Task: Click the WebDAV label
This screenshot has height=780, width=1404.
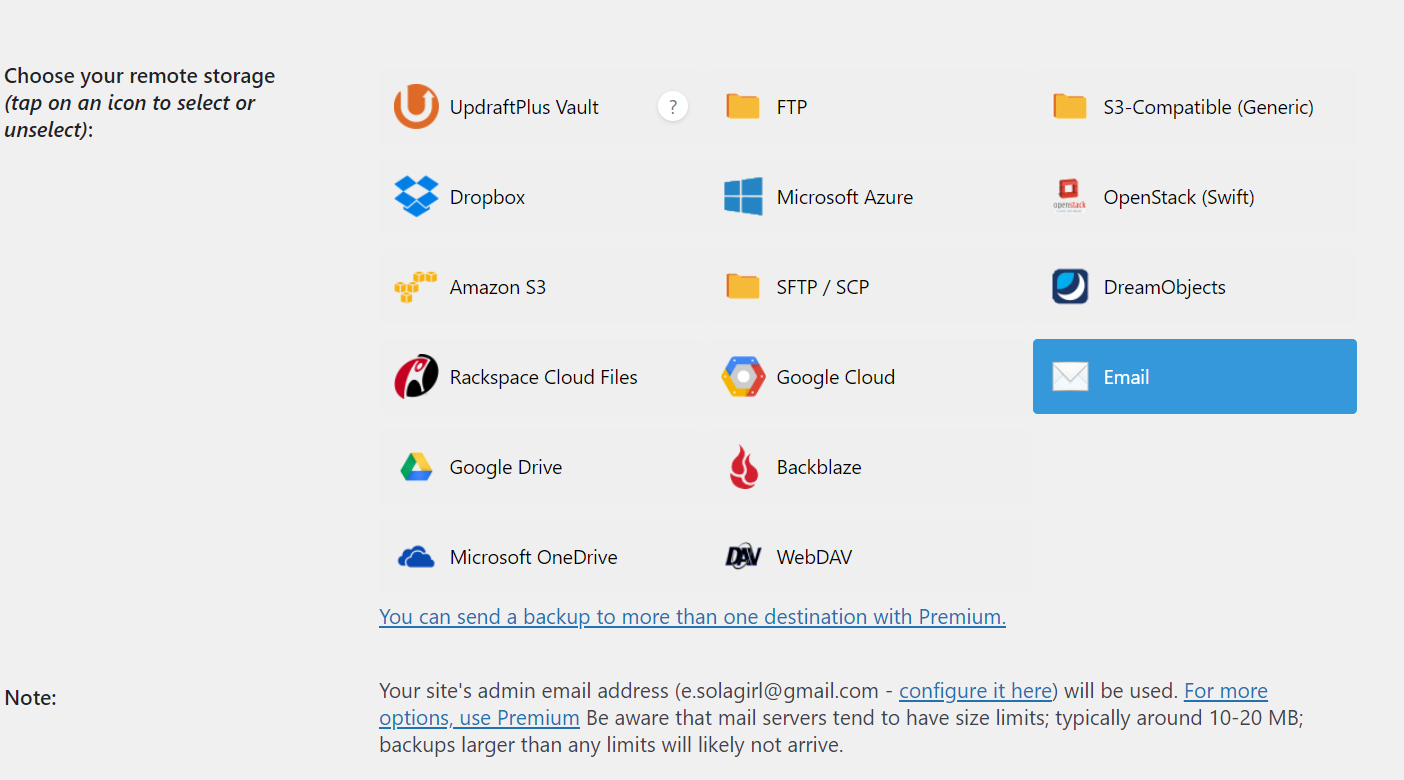Action: [814, 557]
